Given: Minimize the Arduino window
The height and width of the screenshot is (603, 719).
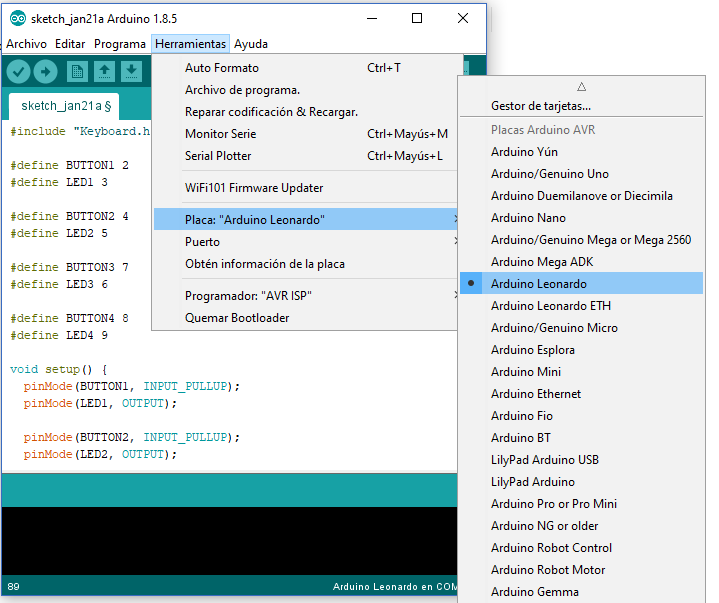Looking at the screenshot, I should (x=372, y=18).
